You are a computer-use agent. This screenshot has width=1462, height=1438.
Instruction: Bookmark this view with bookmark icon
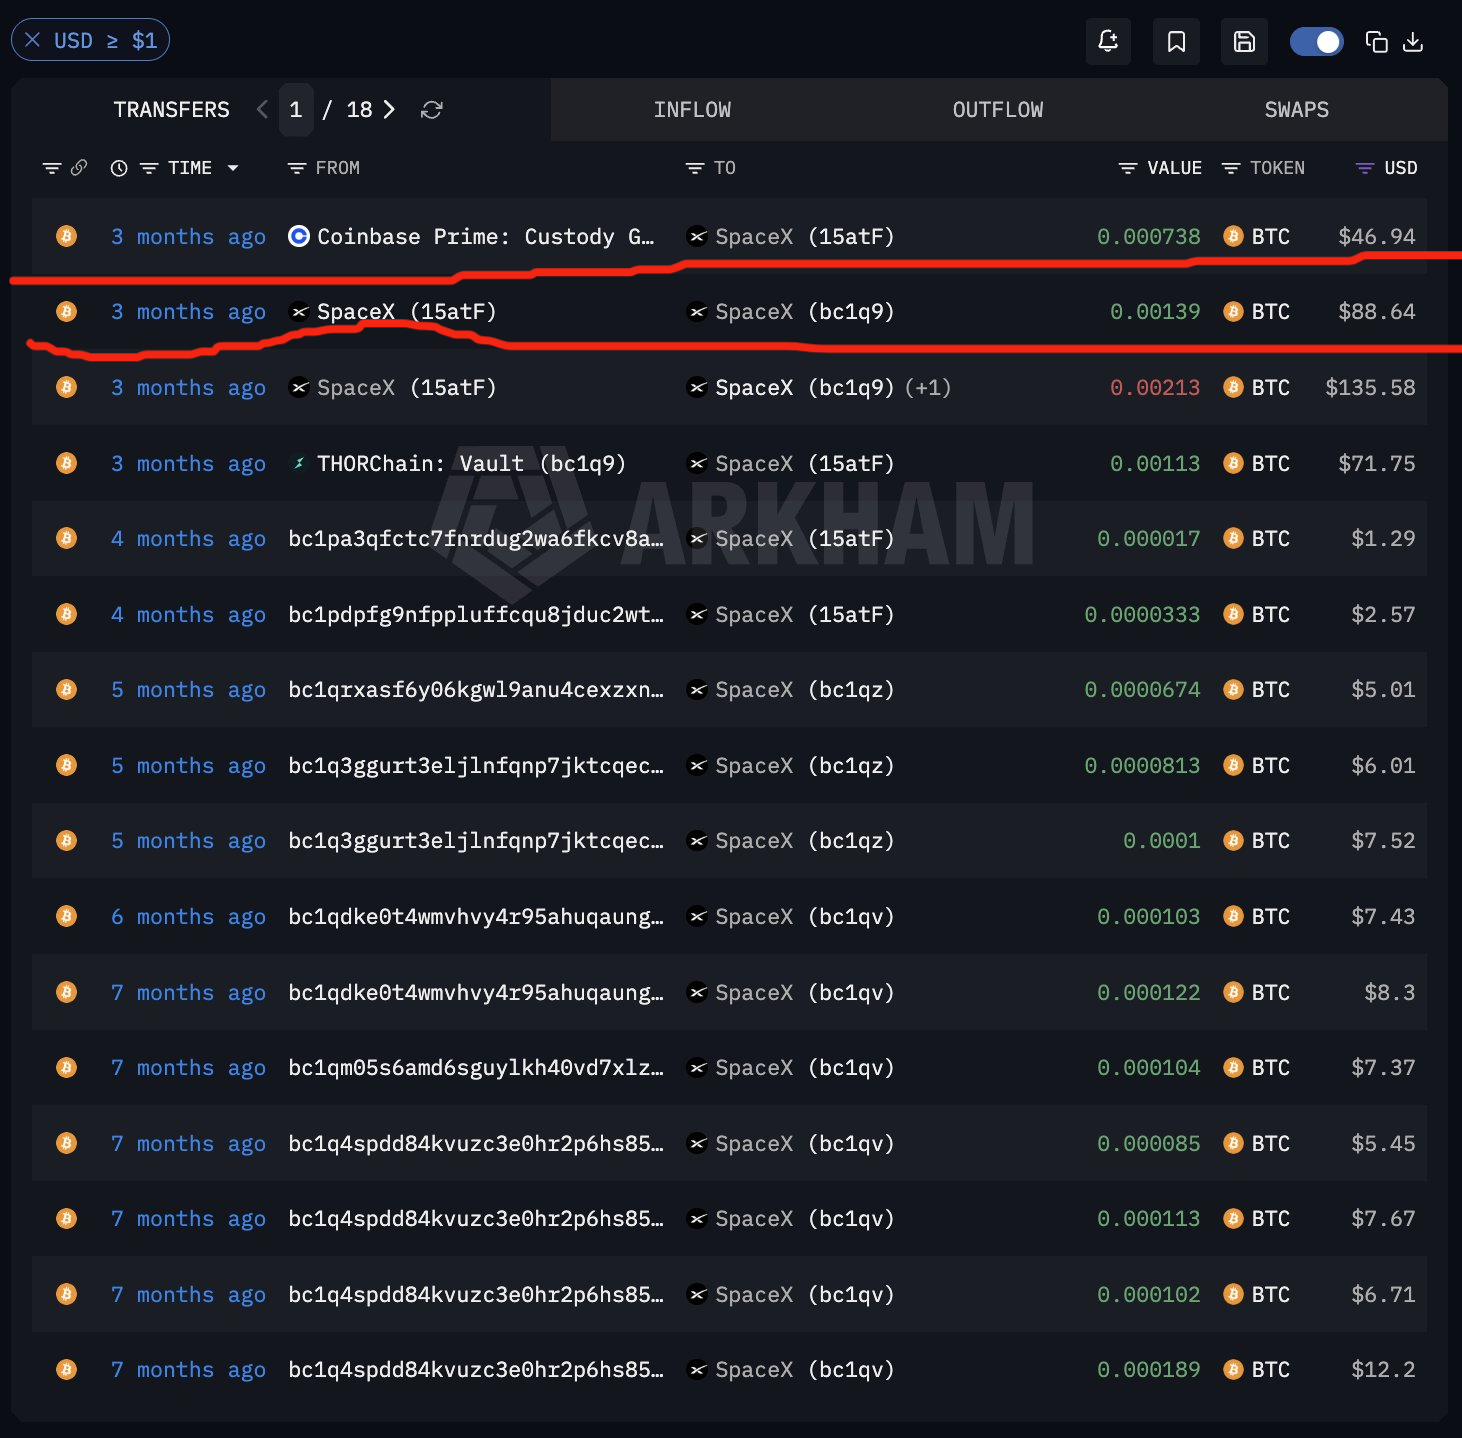coord(1176,41)
